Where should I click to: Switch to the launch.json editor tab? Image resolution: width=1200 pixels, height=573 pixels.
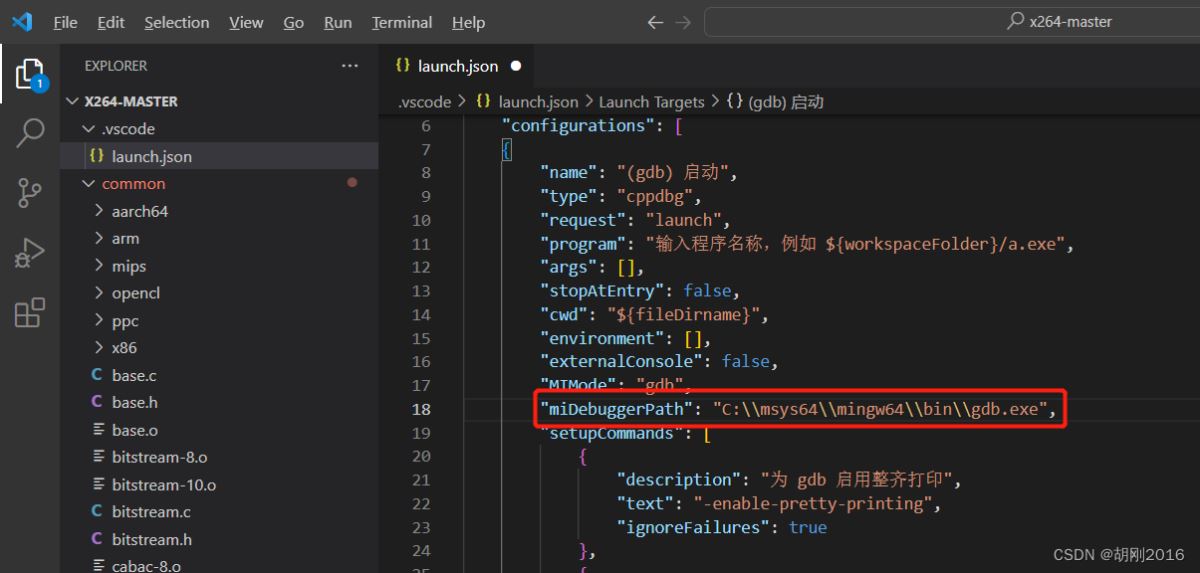point(458,66)
